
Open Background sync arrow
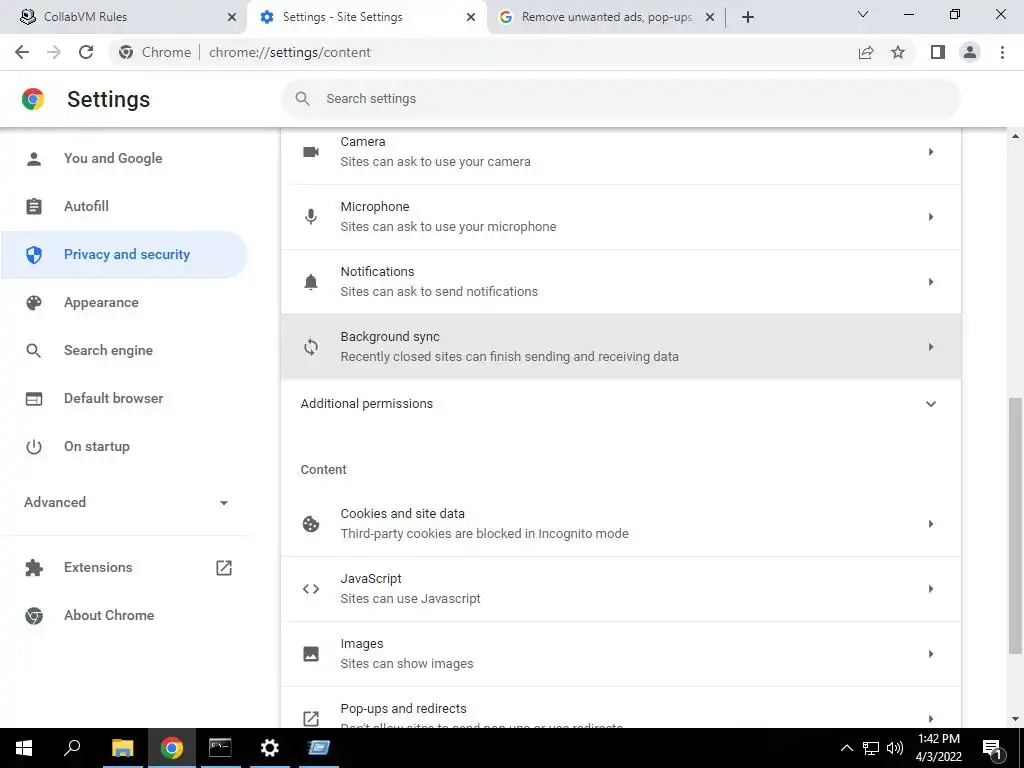point(931,347)
